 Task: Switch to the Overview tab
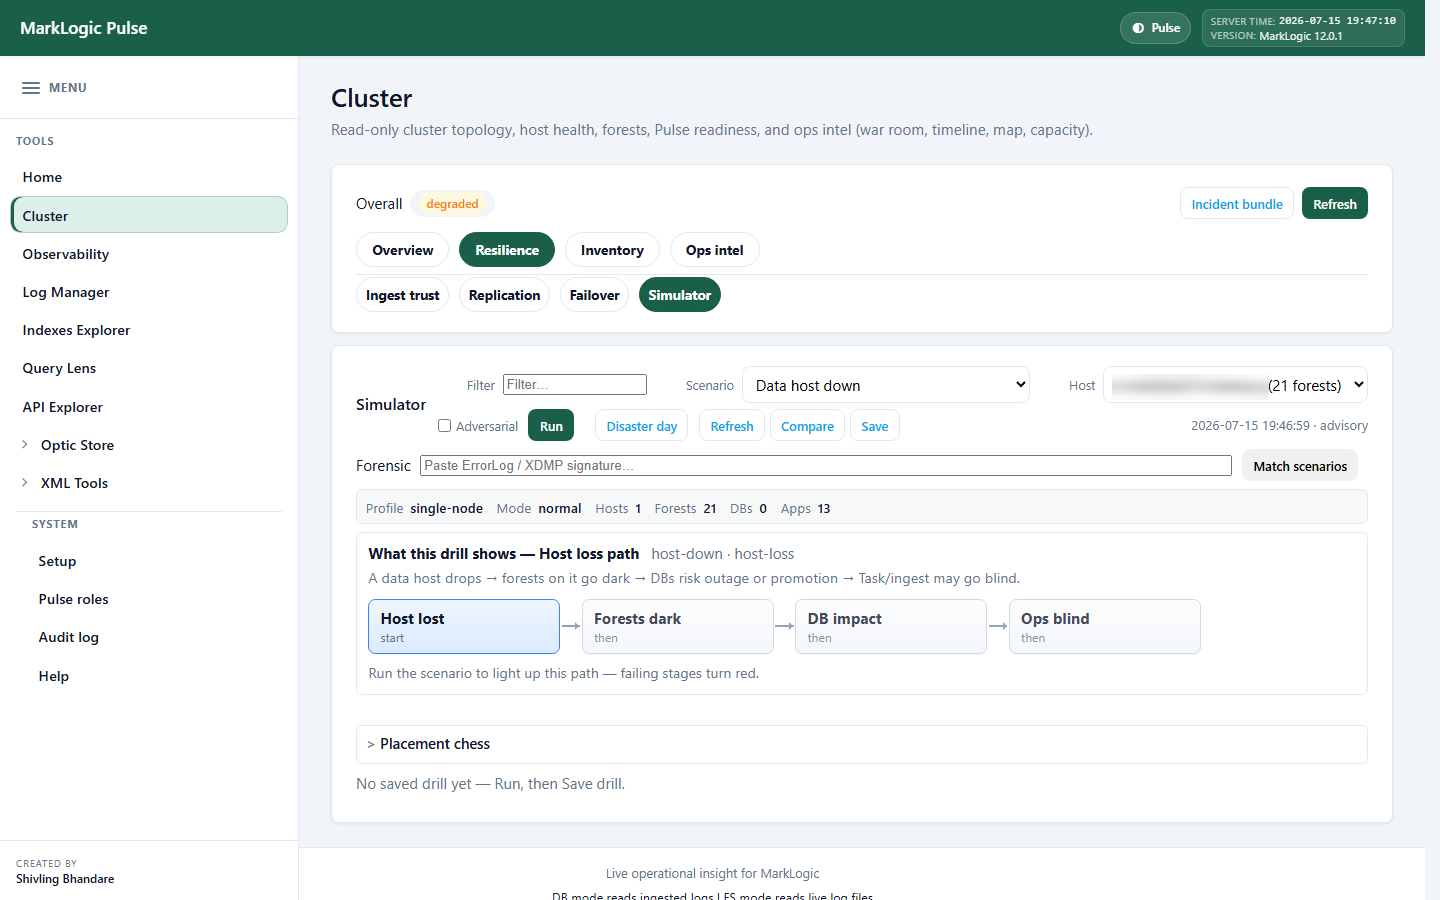403,250
